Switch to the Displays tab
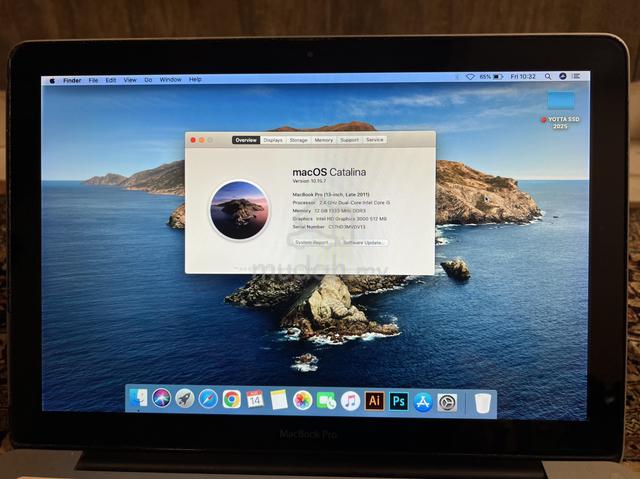 pos(273,140)
